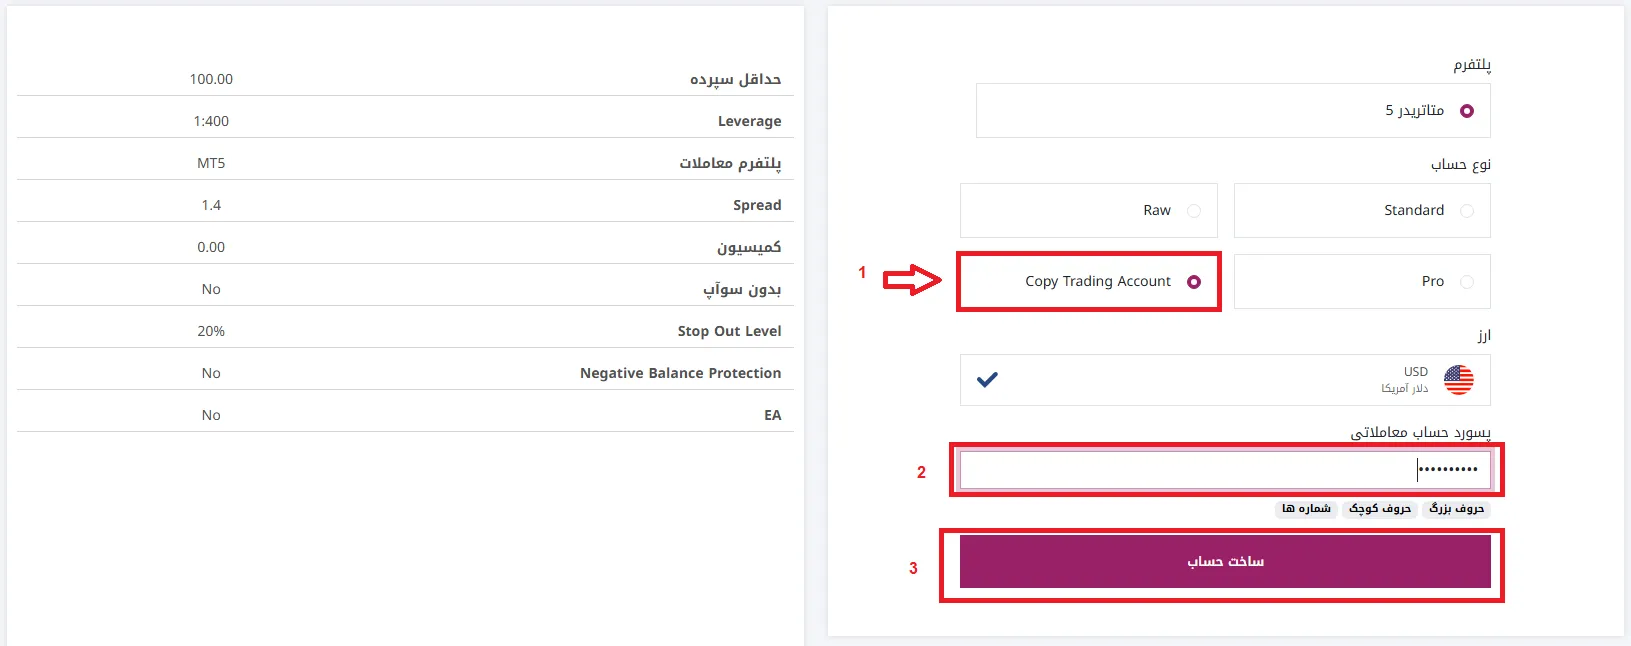Click the Stop Out Level label
This screenshot has width=1631, height=646.
tap(729, 331)
